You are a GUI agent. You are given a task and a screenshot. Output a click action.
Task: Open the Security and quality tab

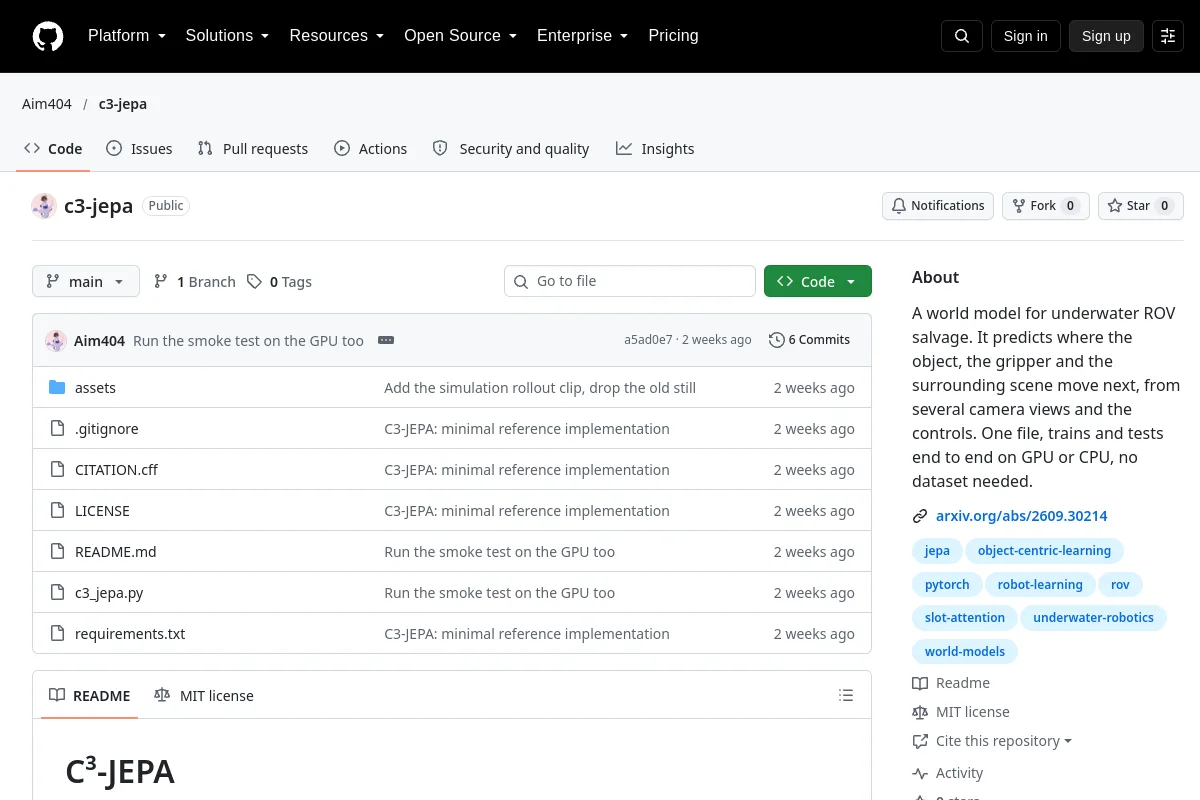(x=511, y=149)
